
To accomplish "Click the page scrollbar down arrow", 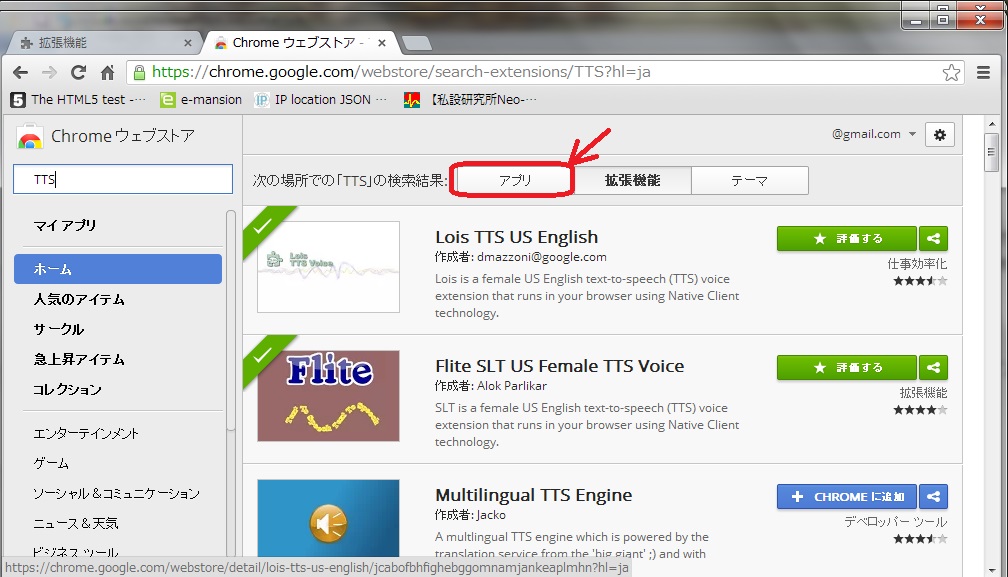I will (992, 569).
